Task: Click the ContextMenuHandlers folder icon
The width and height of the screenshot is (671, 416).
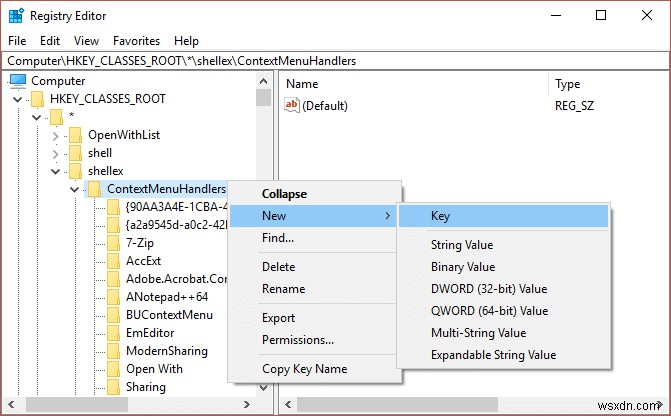Action: [94, 189]
